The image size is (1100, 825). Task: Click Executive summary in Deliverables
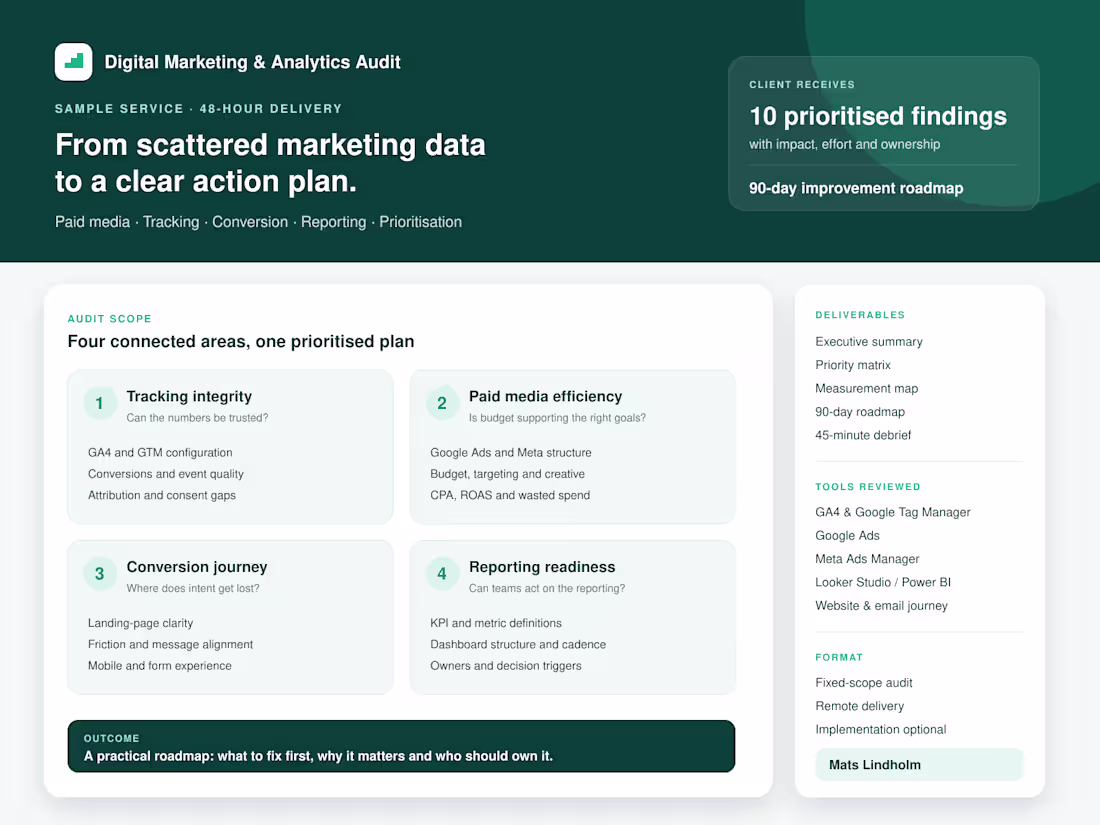click(868, 342)
